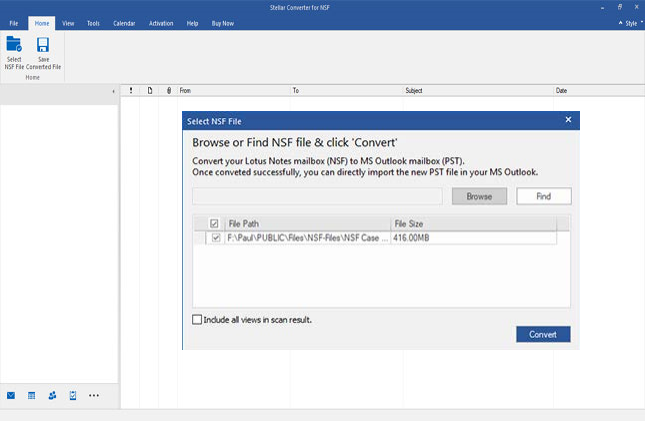Click the File Path column header

coord(307,223)
